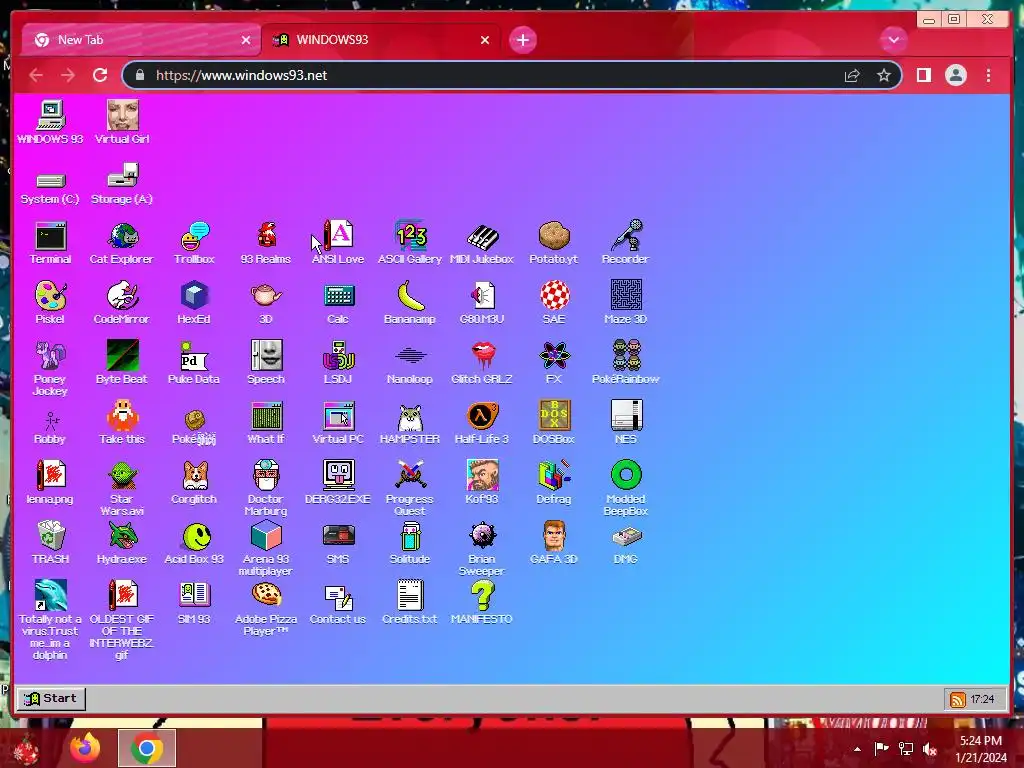Open the HAMPSTER icon
The image size is (1024, 768).
tap(410, 423)
